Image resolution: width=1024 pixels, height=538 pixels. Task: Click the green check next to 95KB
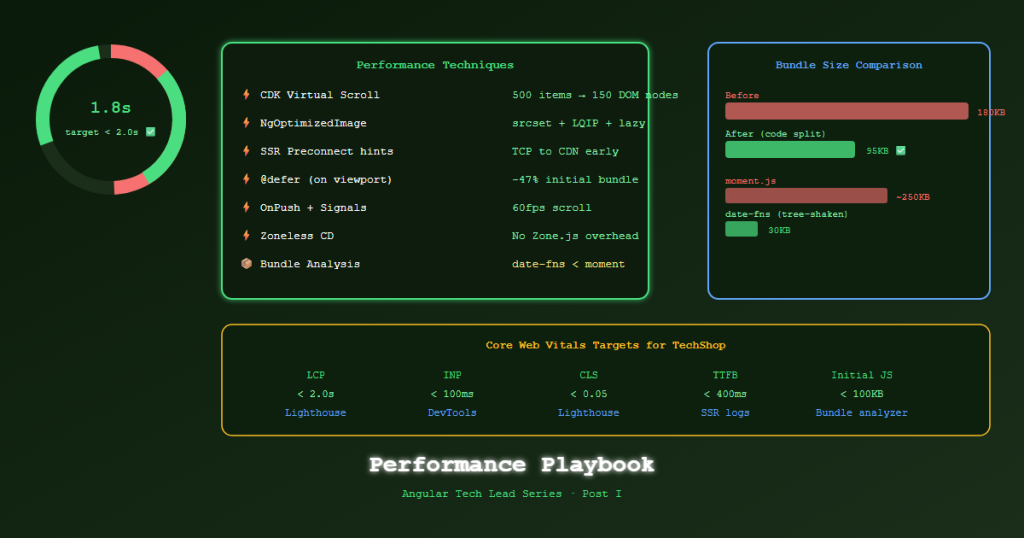click(x=901, y=150)
